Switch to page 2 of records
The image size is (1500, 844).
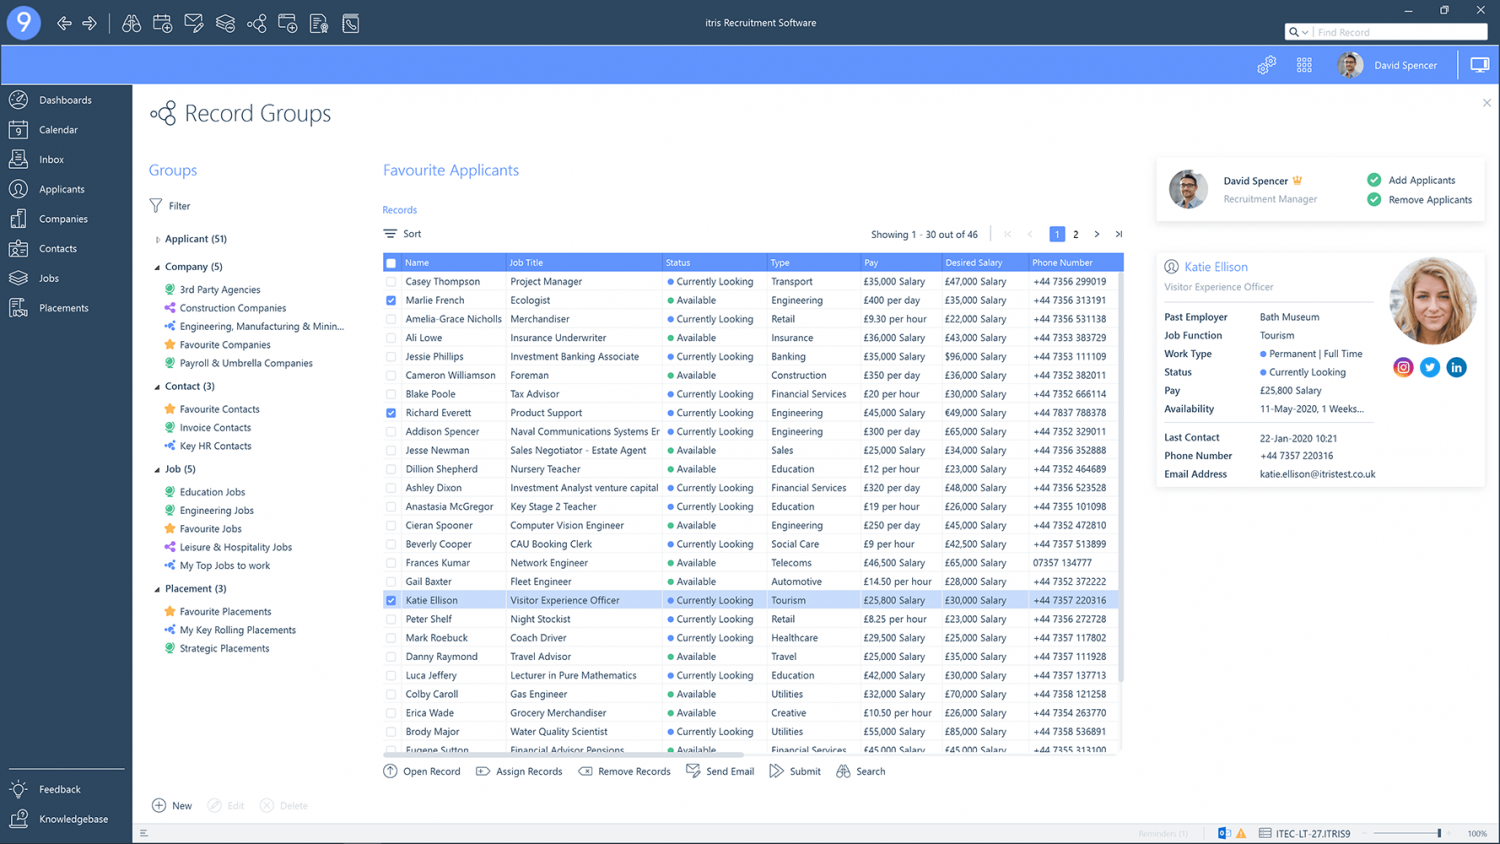coord(1076,234)
